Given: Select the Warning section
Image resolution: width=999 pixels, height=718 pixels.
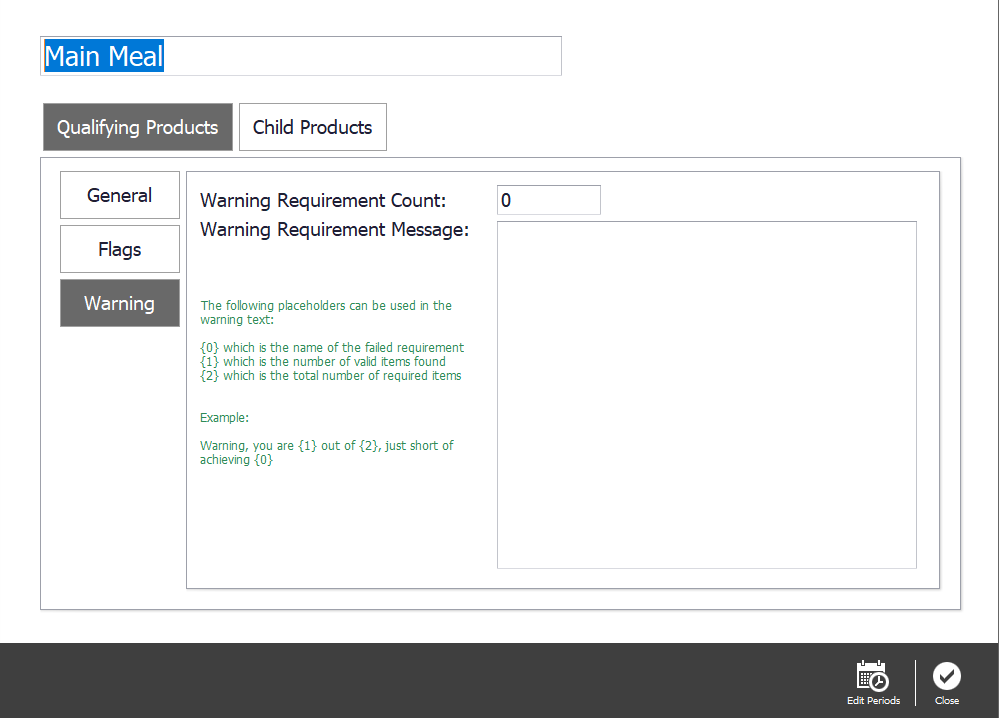Looking at the screenshot, I should click(120, 303).
